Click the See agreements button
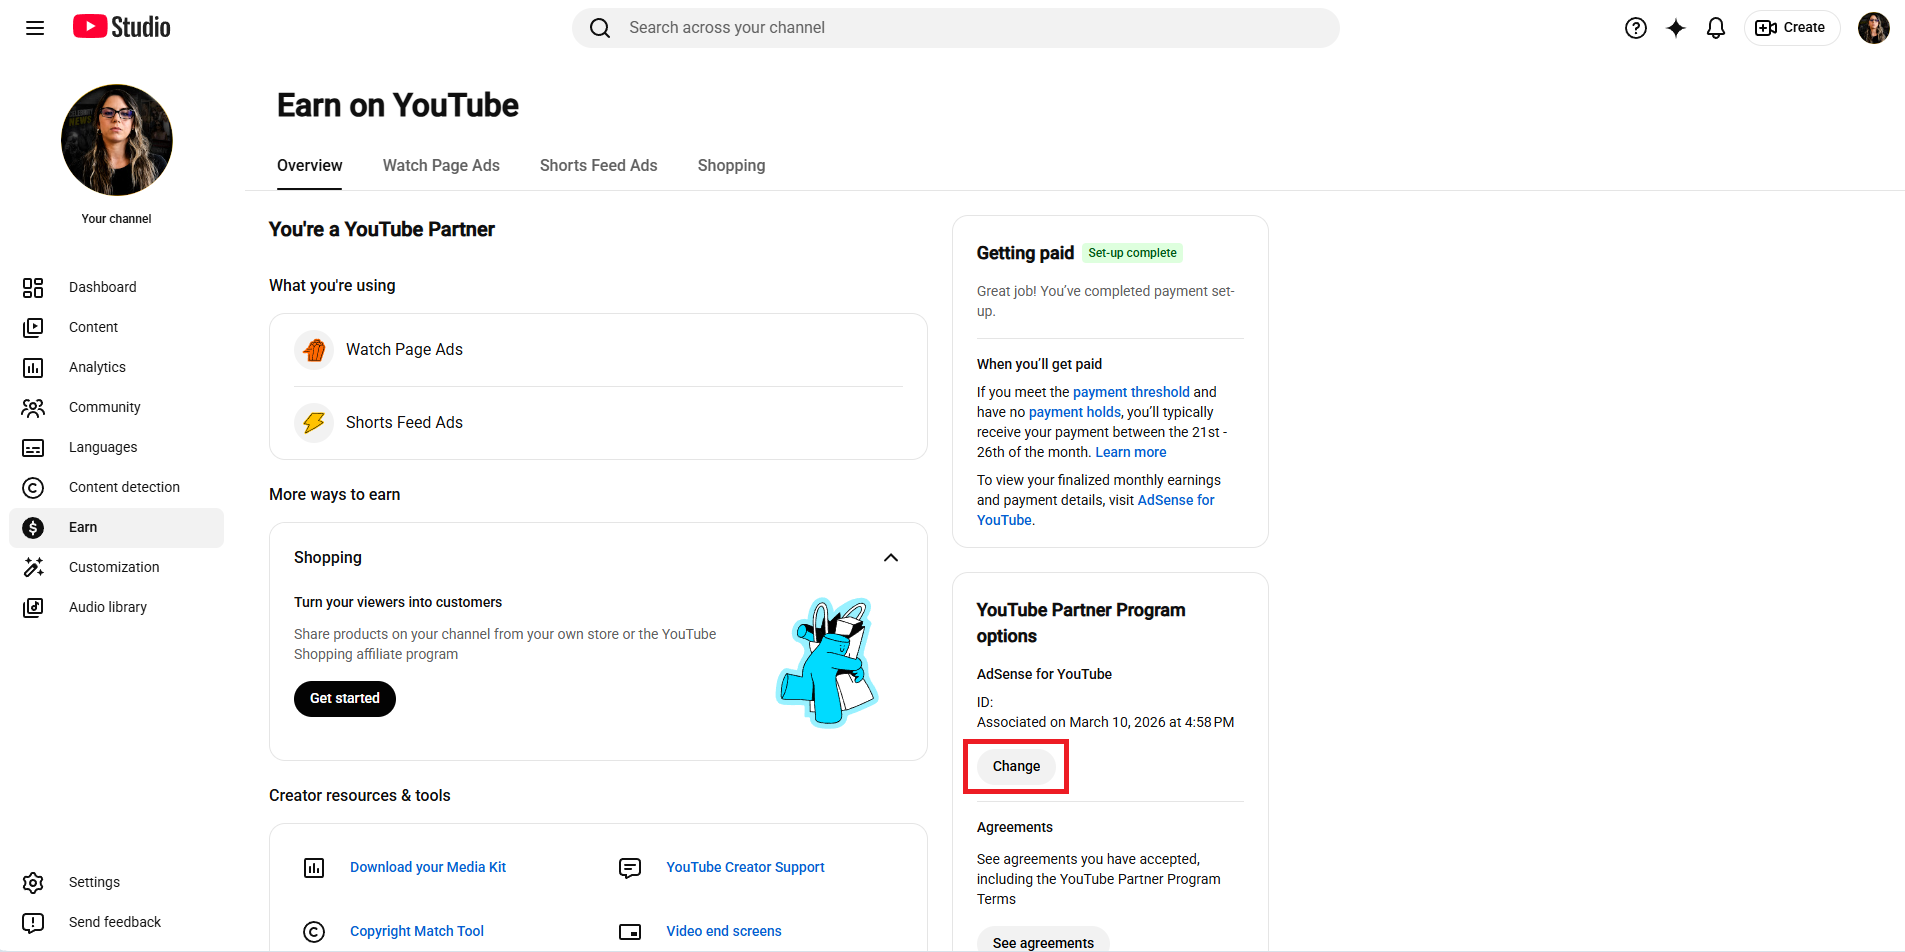The image size is (1905, 952). (1043, 941)
